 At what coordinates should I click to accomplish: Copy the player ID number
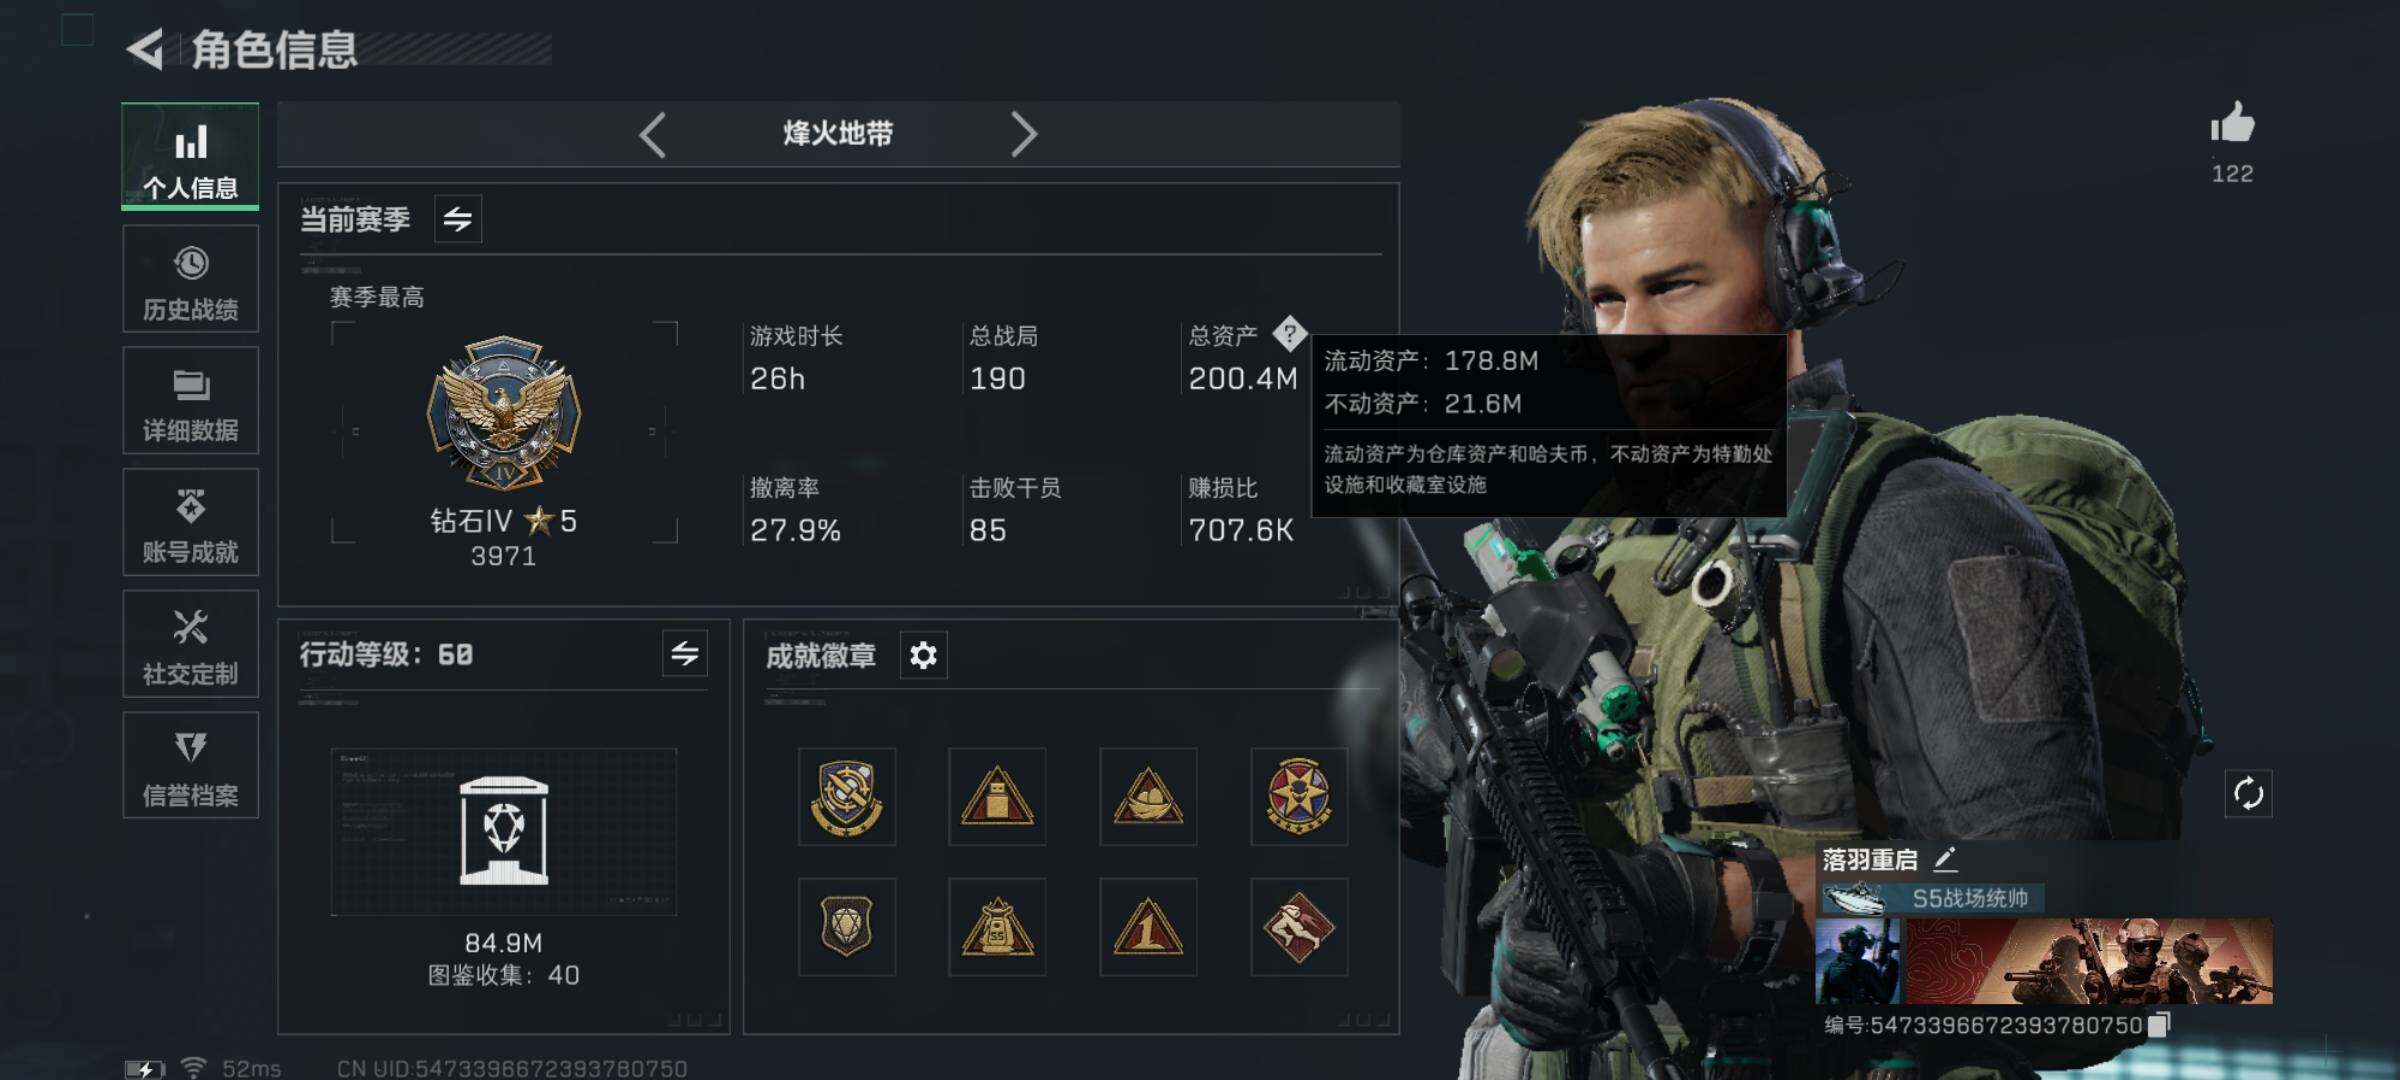2159,1025
